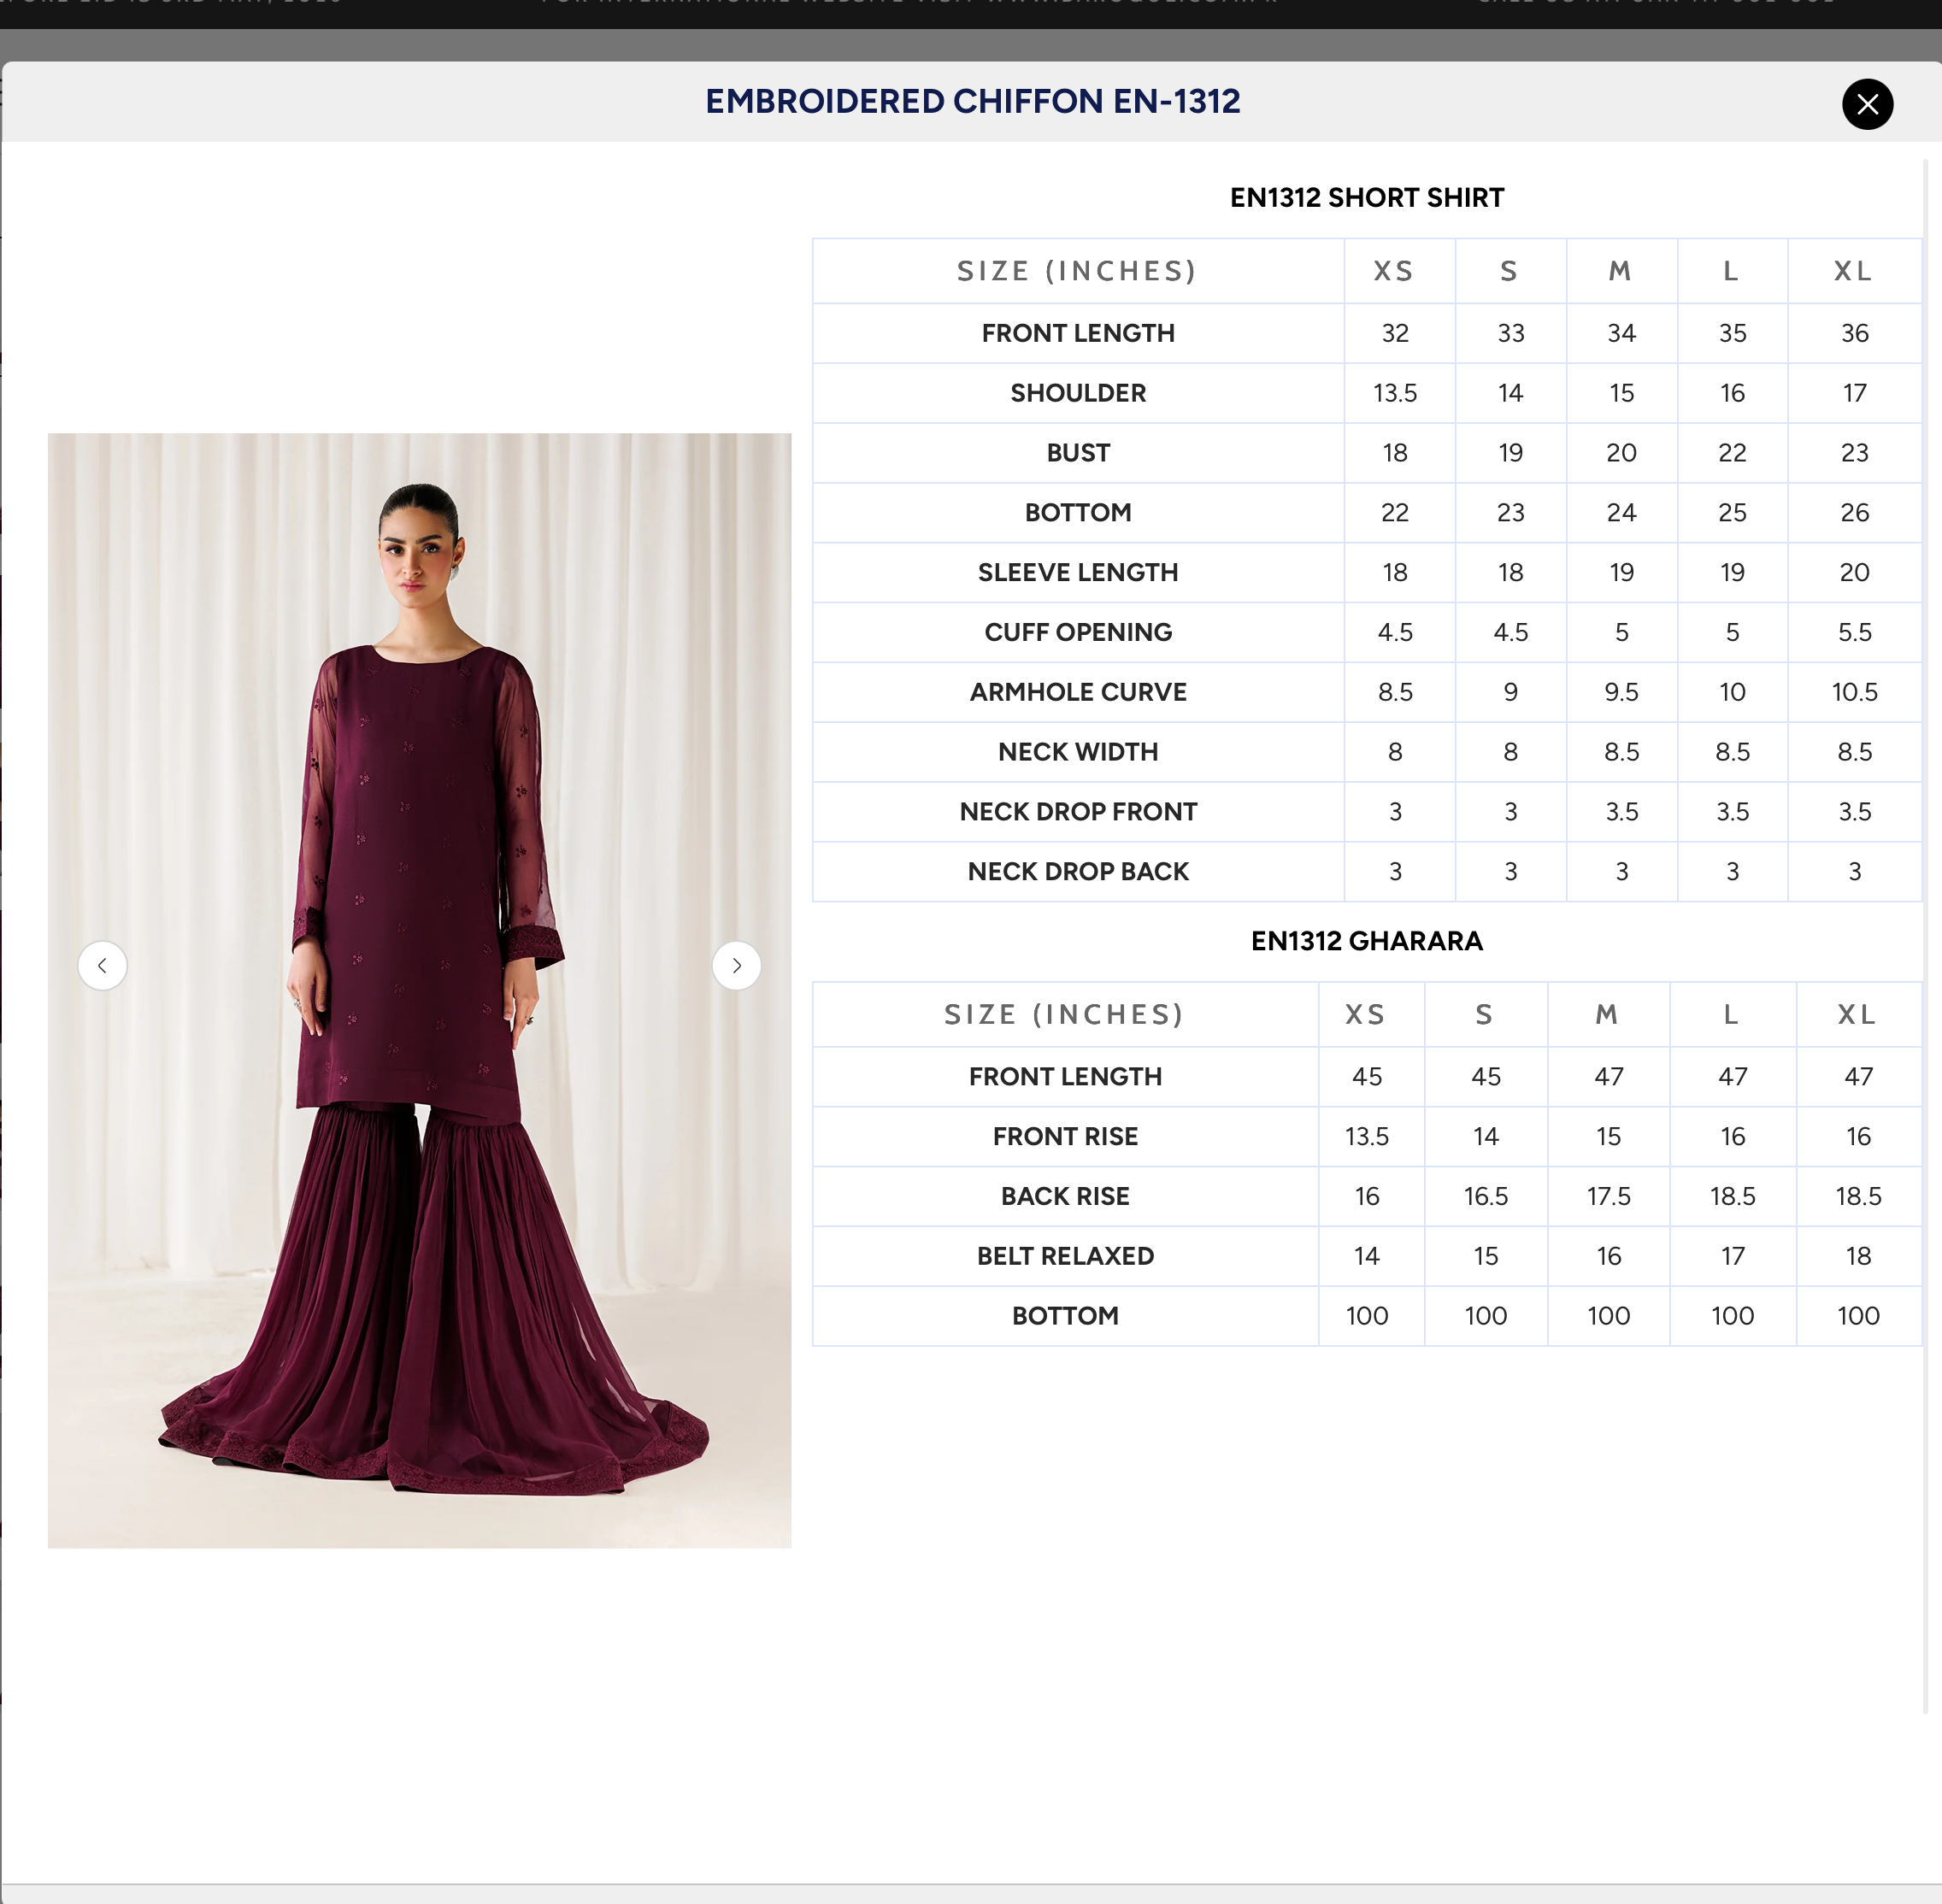Click 'BUST' row label

pyautogui.click(x=1078, y=453)
